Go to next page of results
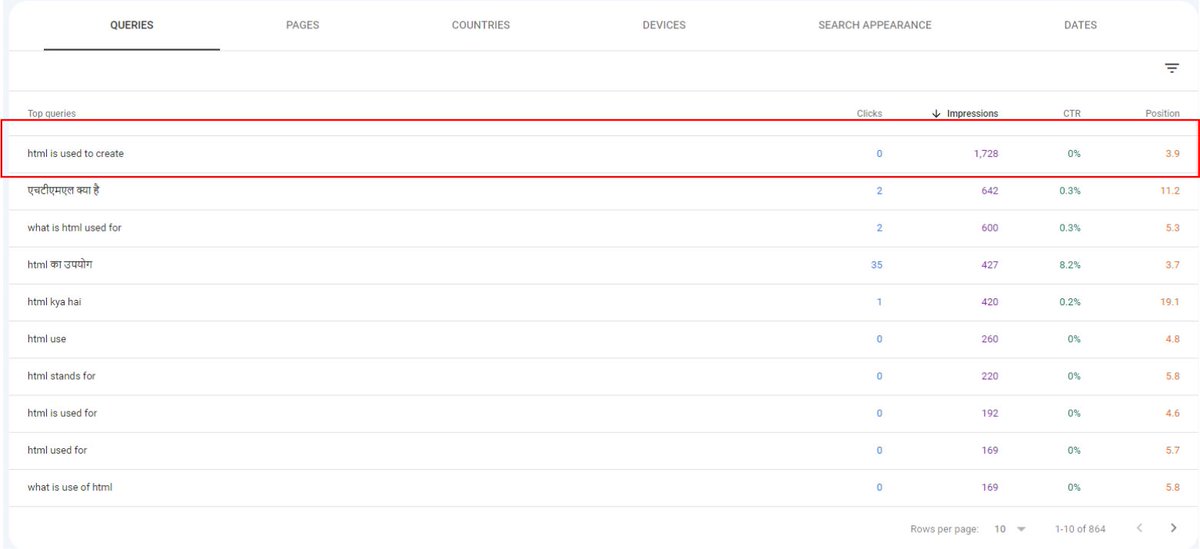This screenshot has height=549, width=1200. (x=1173, y=528)
